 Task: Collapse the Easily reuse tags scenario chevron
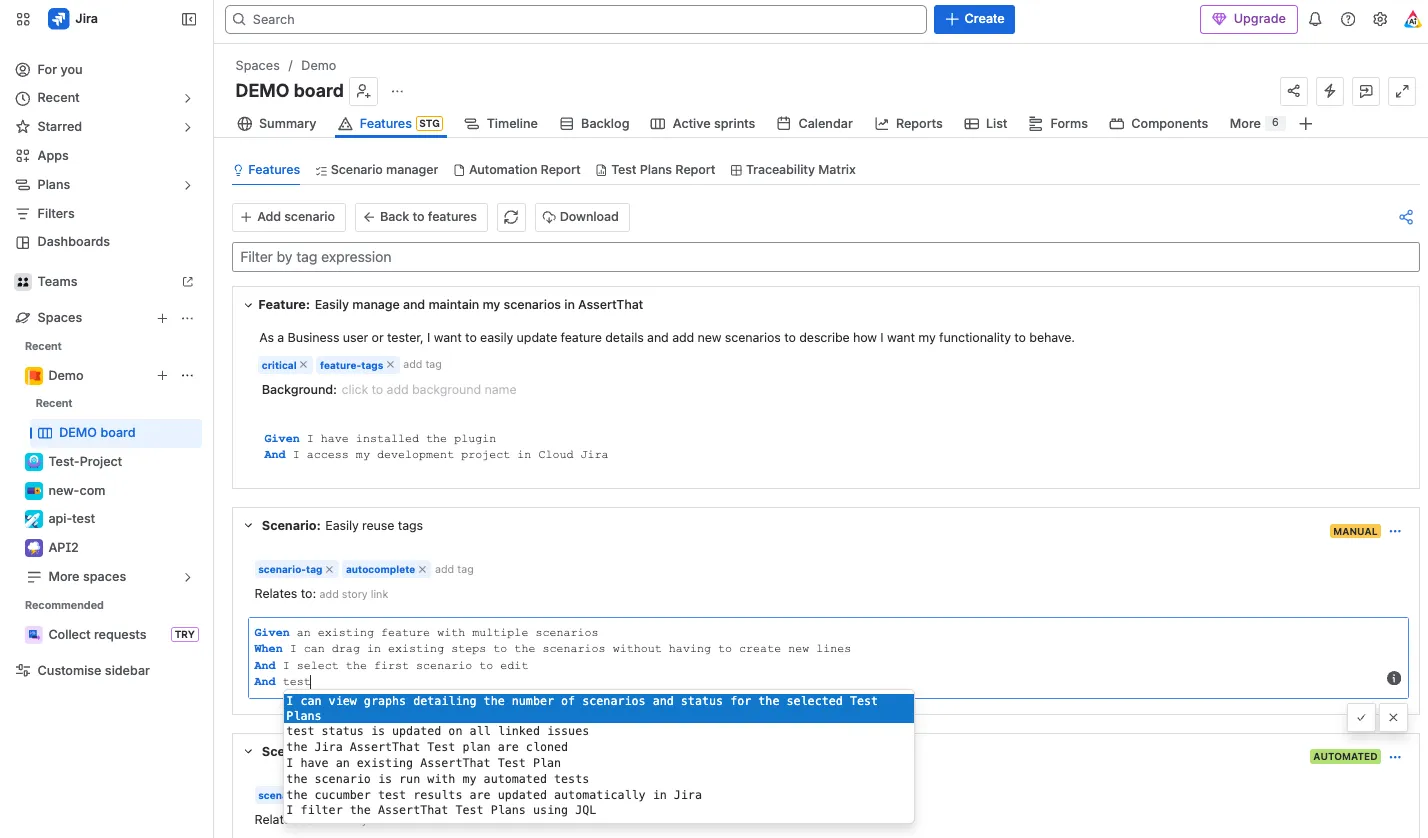(x=248, y=525)
